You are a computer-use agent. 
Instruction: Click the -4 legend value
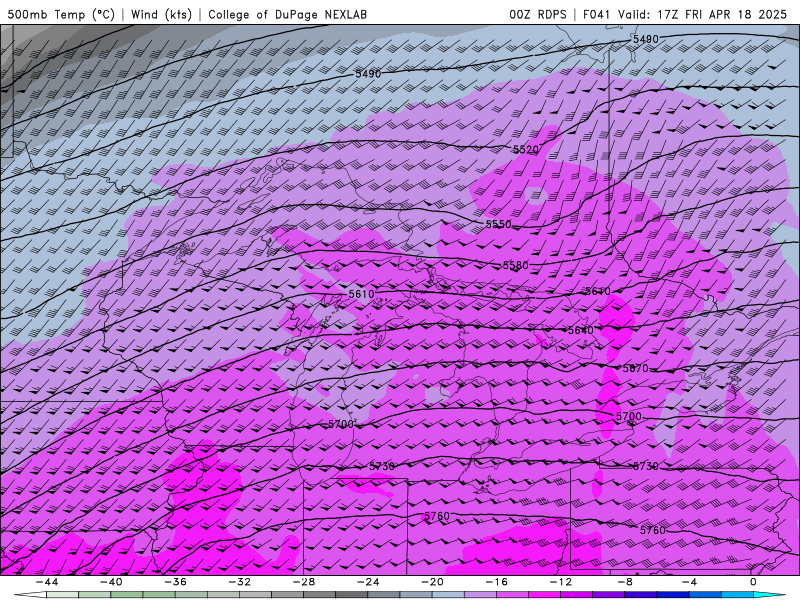(689, 582)
